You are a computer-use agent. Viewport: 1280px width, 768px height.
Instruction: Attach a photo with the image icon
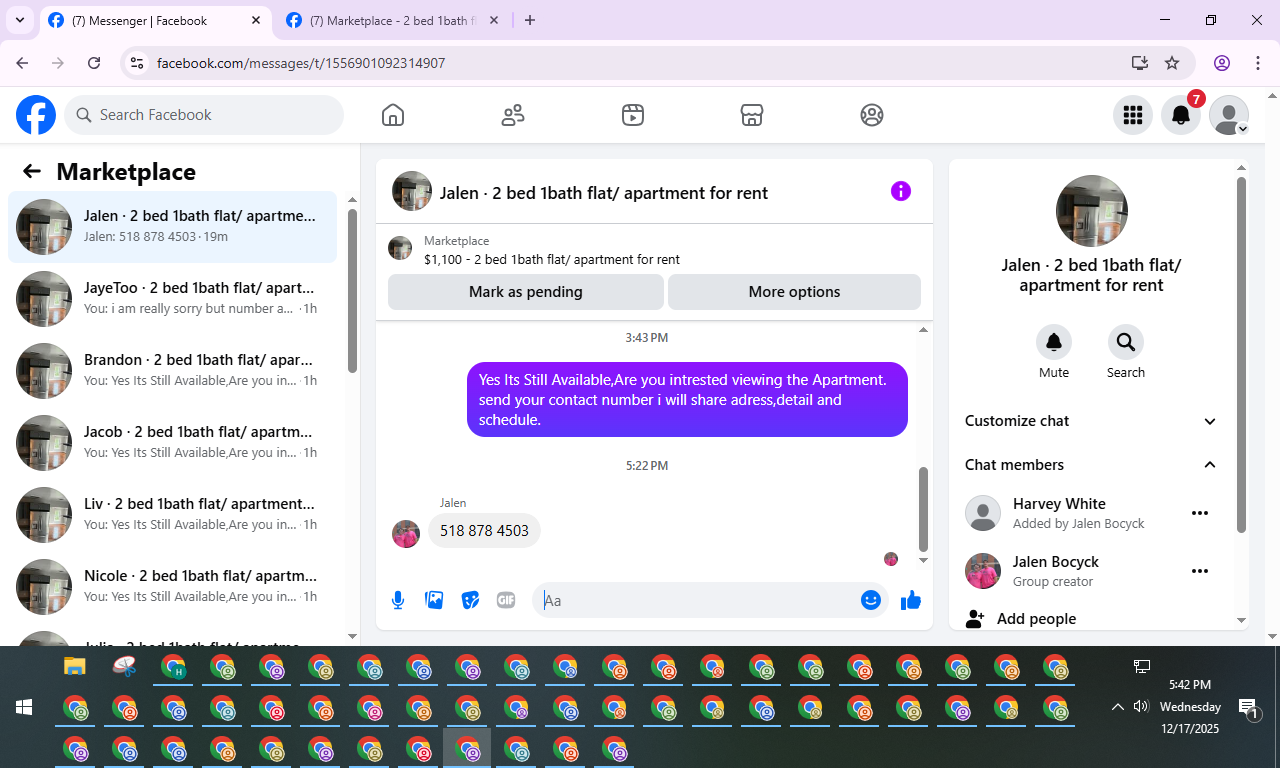(x=434, y=600)
